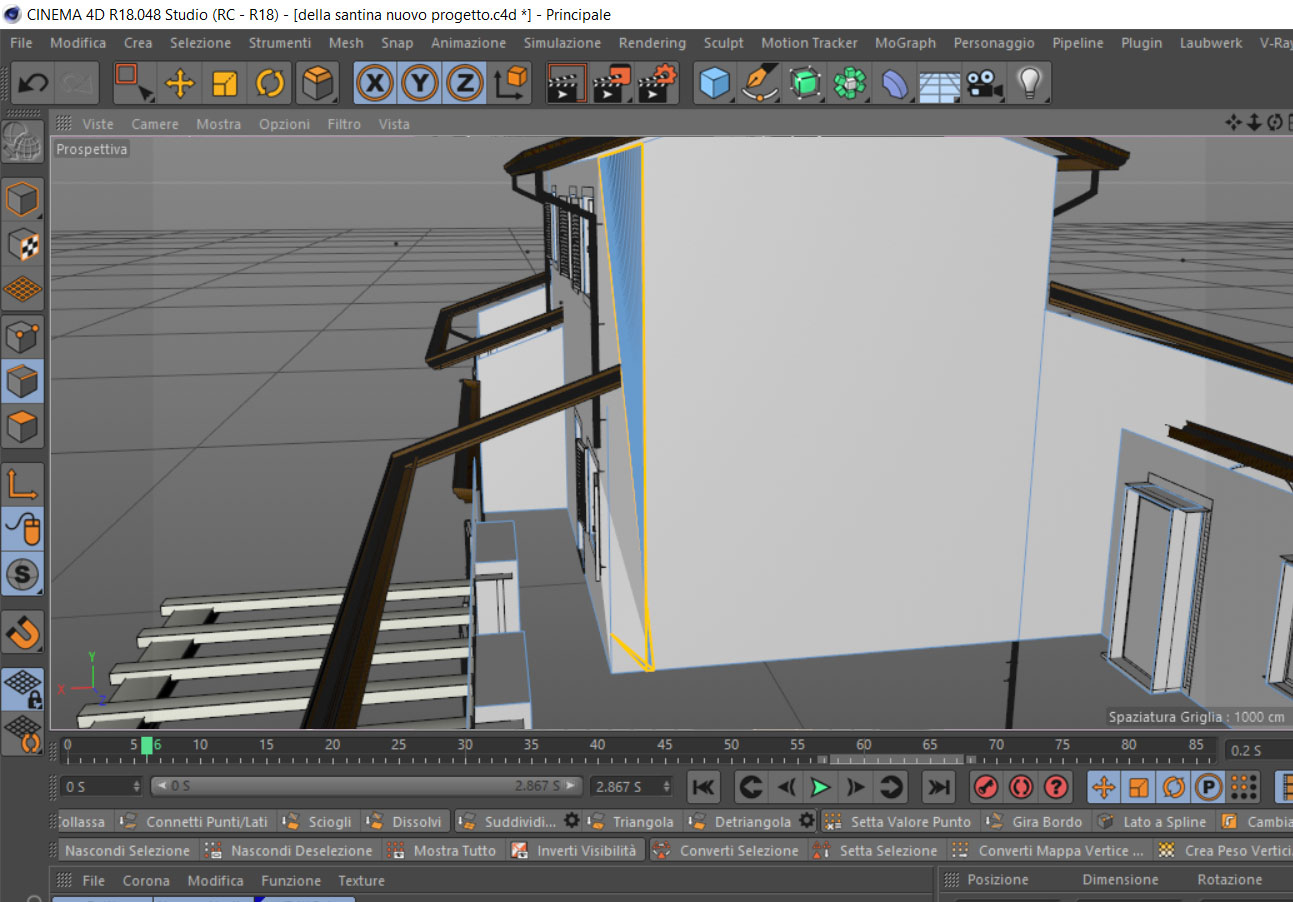Add a Cube primitive object
The width and height of the screenshot is (1293, 902).
click(714, 83)
